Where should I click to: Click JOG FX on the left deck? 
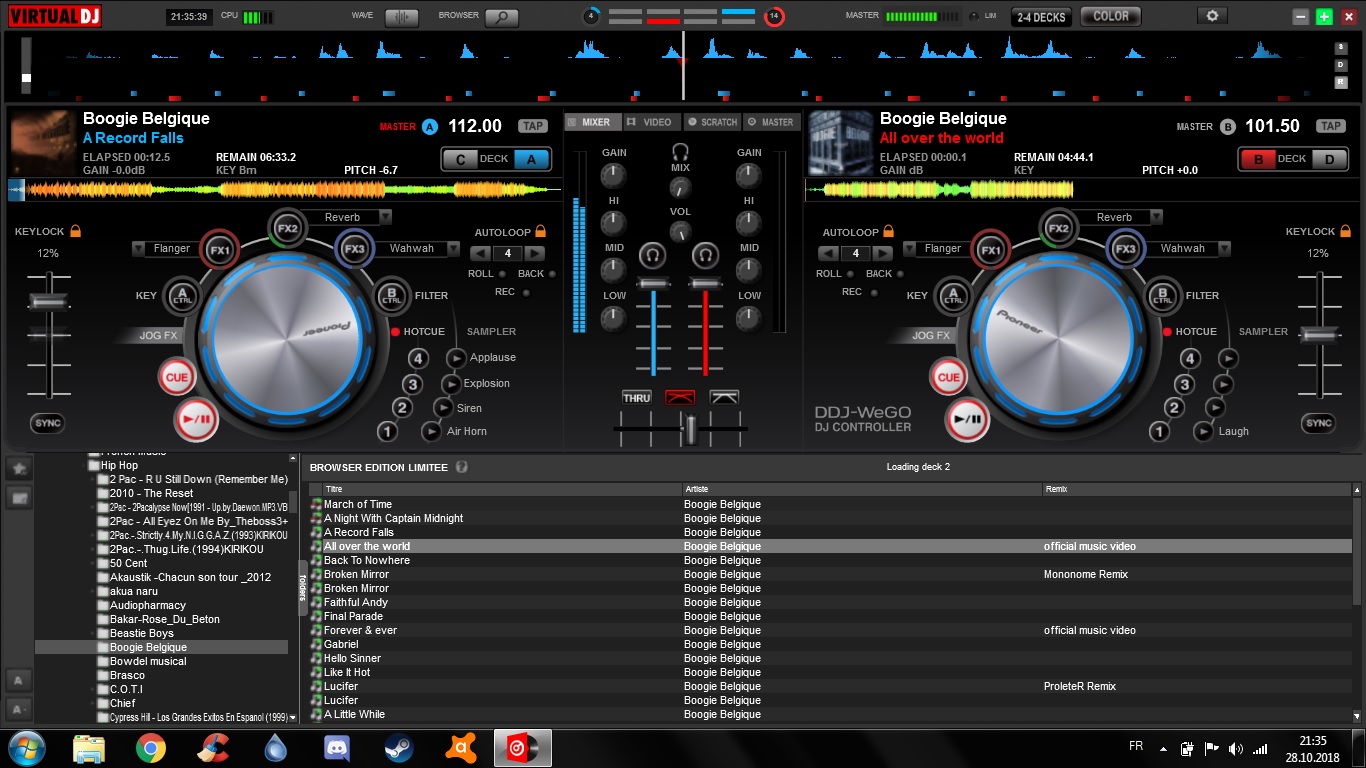(158, 336)
